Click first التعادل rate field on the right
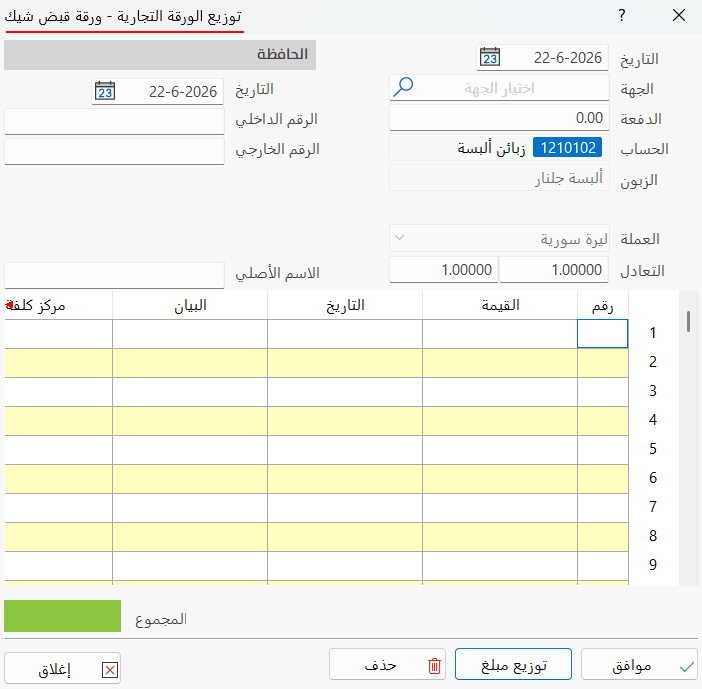This screenshot has width=702, height=689. click(x=554, y=270)
